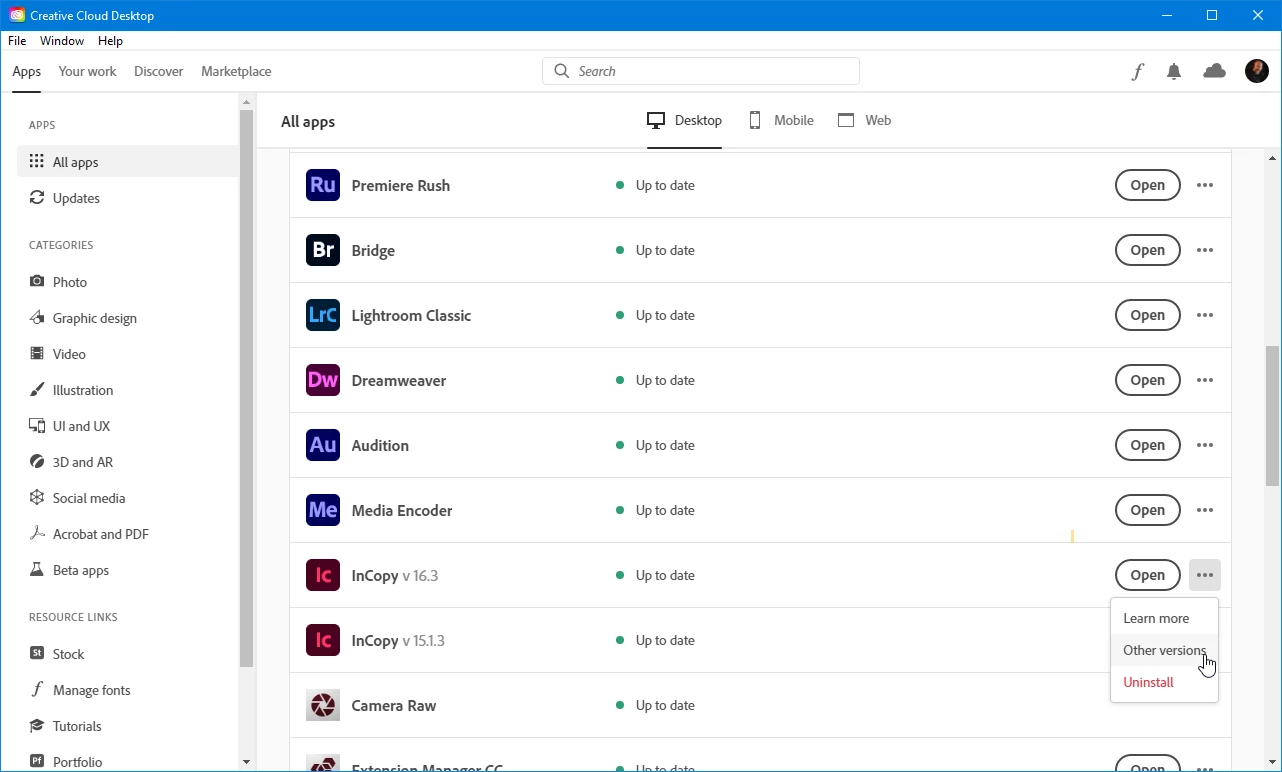
Task: Switch to the Your work tab
Action: point(87,71)
